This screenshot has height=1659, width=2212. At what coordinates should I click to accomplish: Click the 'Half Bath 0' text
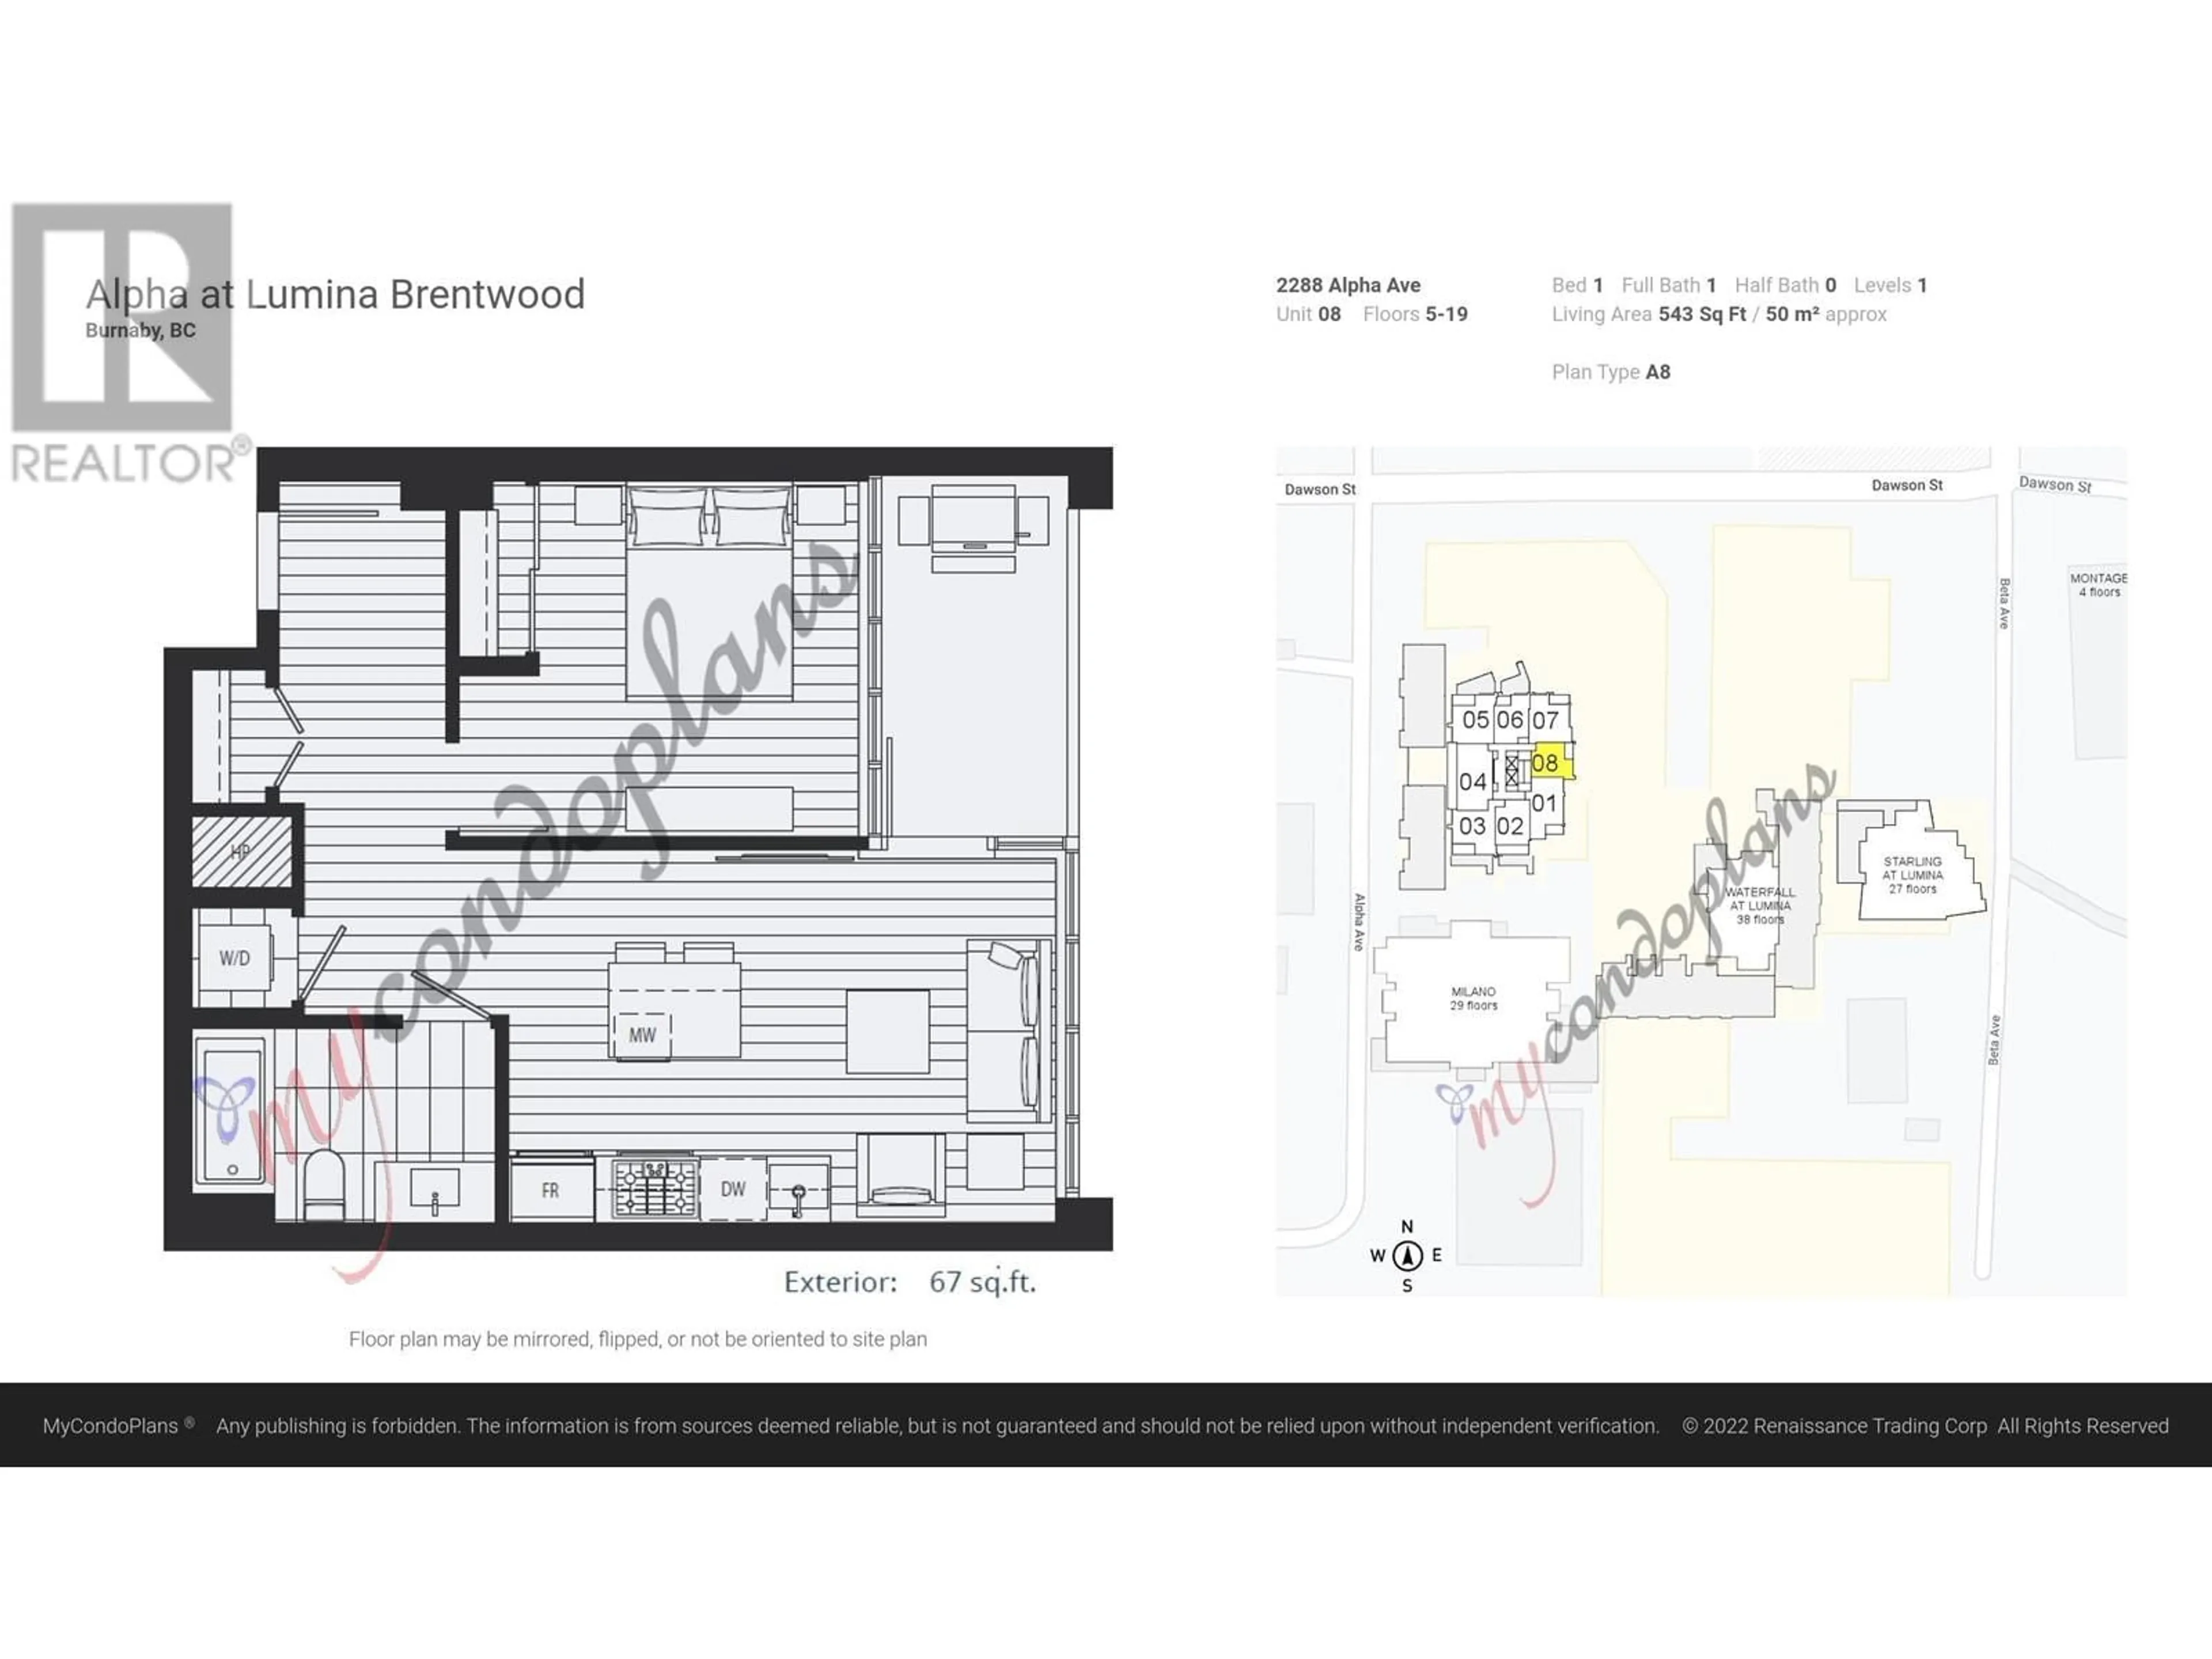[1785, 285]
